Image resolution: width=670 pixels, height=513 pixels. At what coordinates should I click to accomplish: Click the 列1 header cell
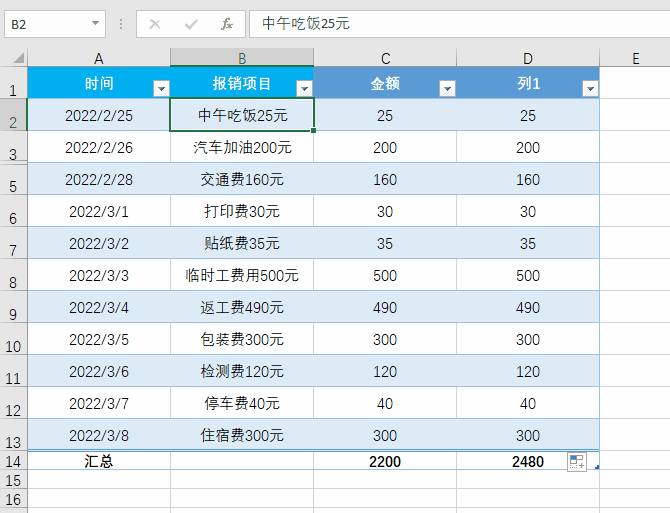[528, 83]
